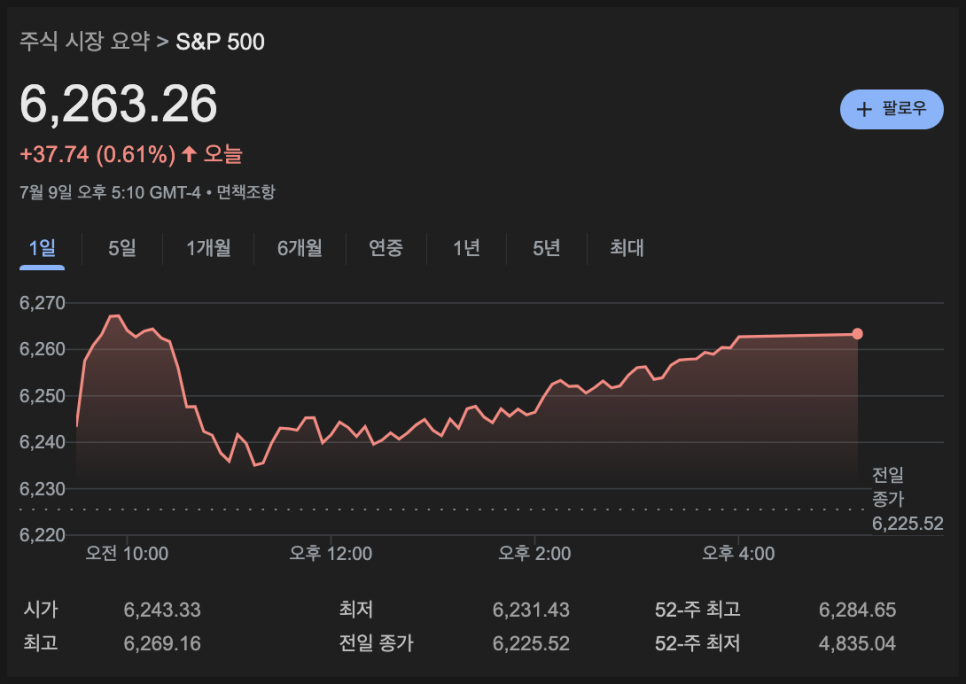Image resolution: width=966 pixels, height=684 pixels.
Task: Click the 시가 value 6,243.33
Action: pos(162,610)
